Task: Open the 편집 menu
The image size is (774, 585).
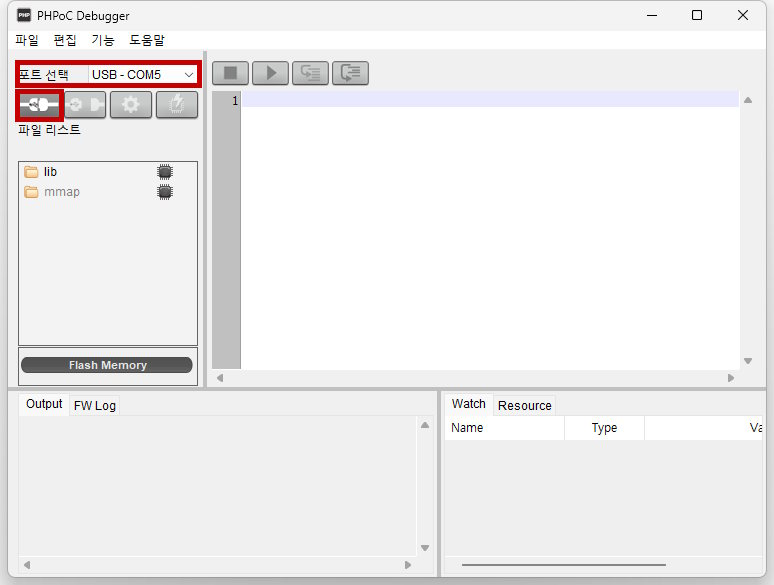Action: click(65, 40)
